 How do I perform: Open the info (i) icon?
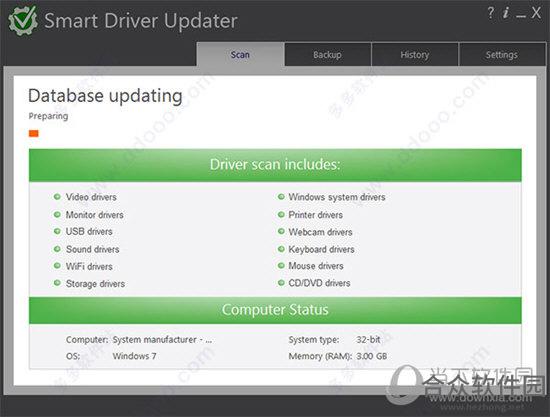[506, 13]
